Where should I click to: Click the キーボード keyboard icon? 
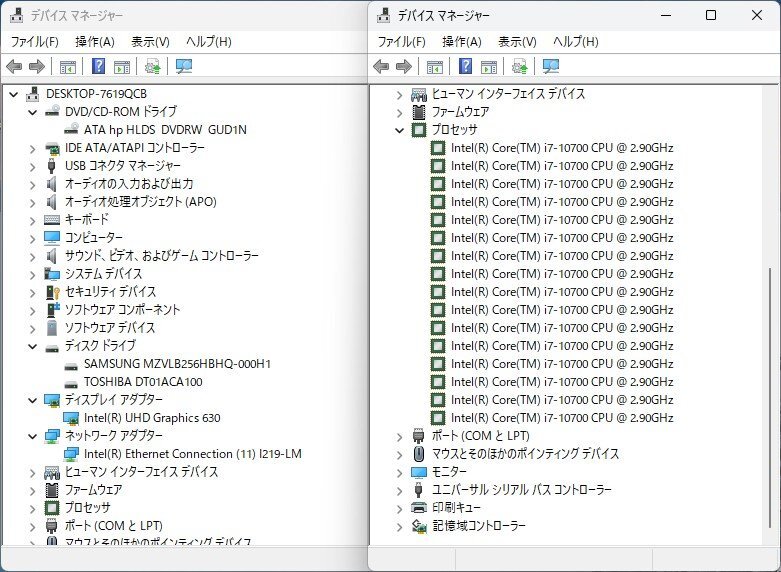(x=52, y=219)
